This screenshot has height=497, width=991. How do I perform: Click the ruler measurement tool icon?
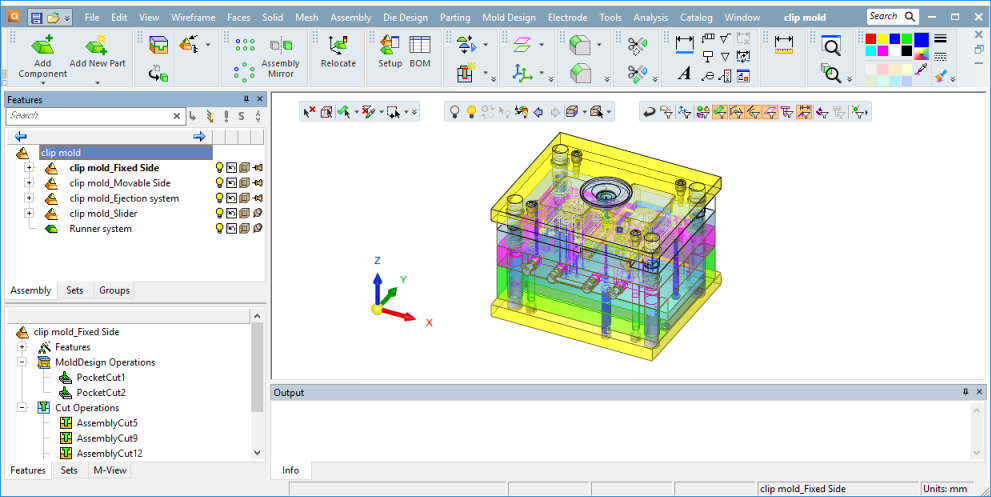coord(784,45)
